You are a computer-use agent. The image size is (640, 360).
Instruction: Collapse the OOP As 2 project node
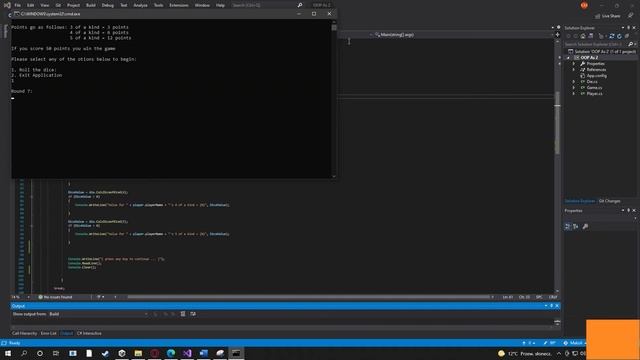point(568,58)
